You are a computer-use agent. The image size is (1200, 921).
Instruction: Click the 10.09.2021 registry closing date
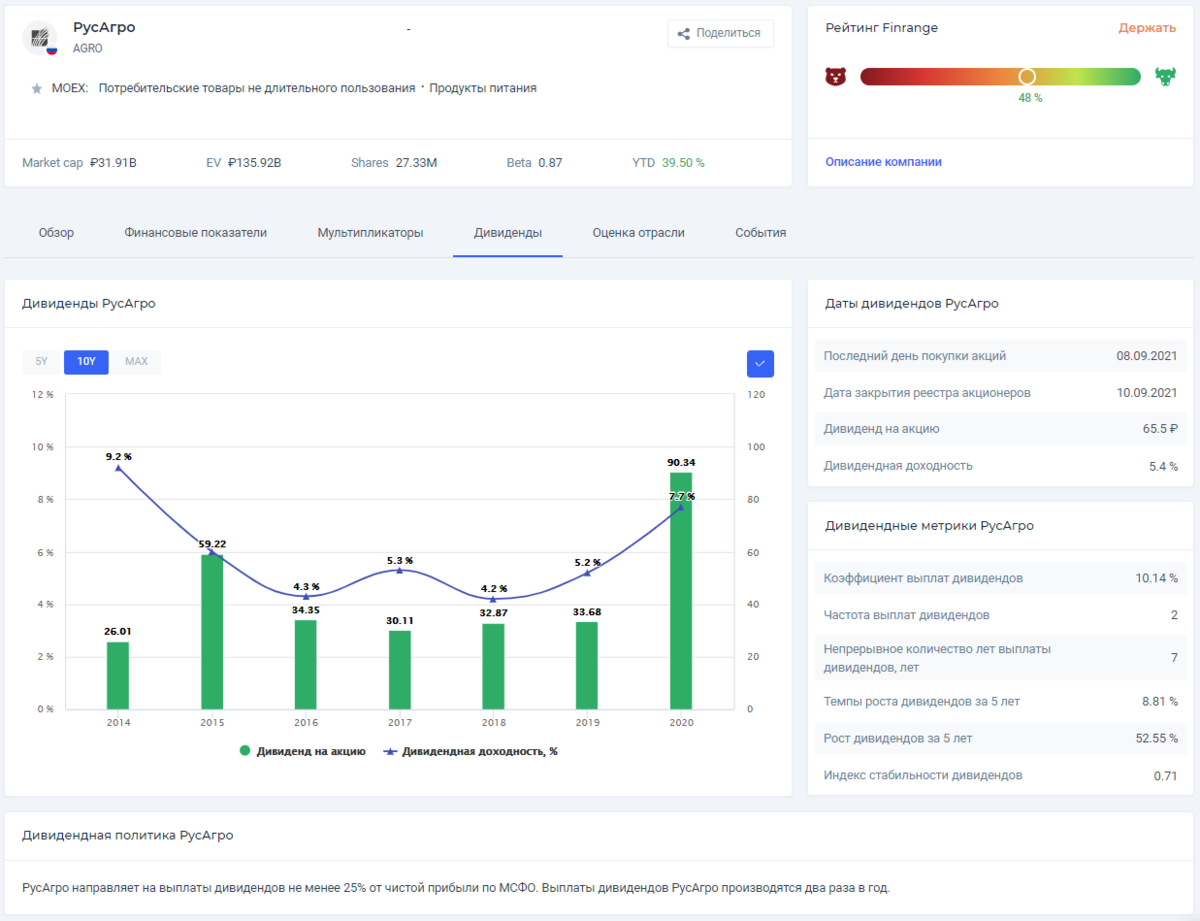click(x=1147, y=393)
